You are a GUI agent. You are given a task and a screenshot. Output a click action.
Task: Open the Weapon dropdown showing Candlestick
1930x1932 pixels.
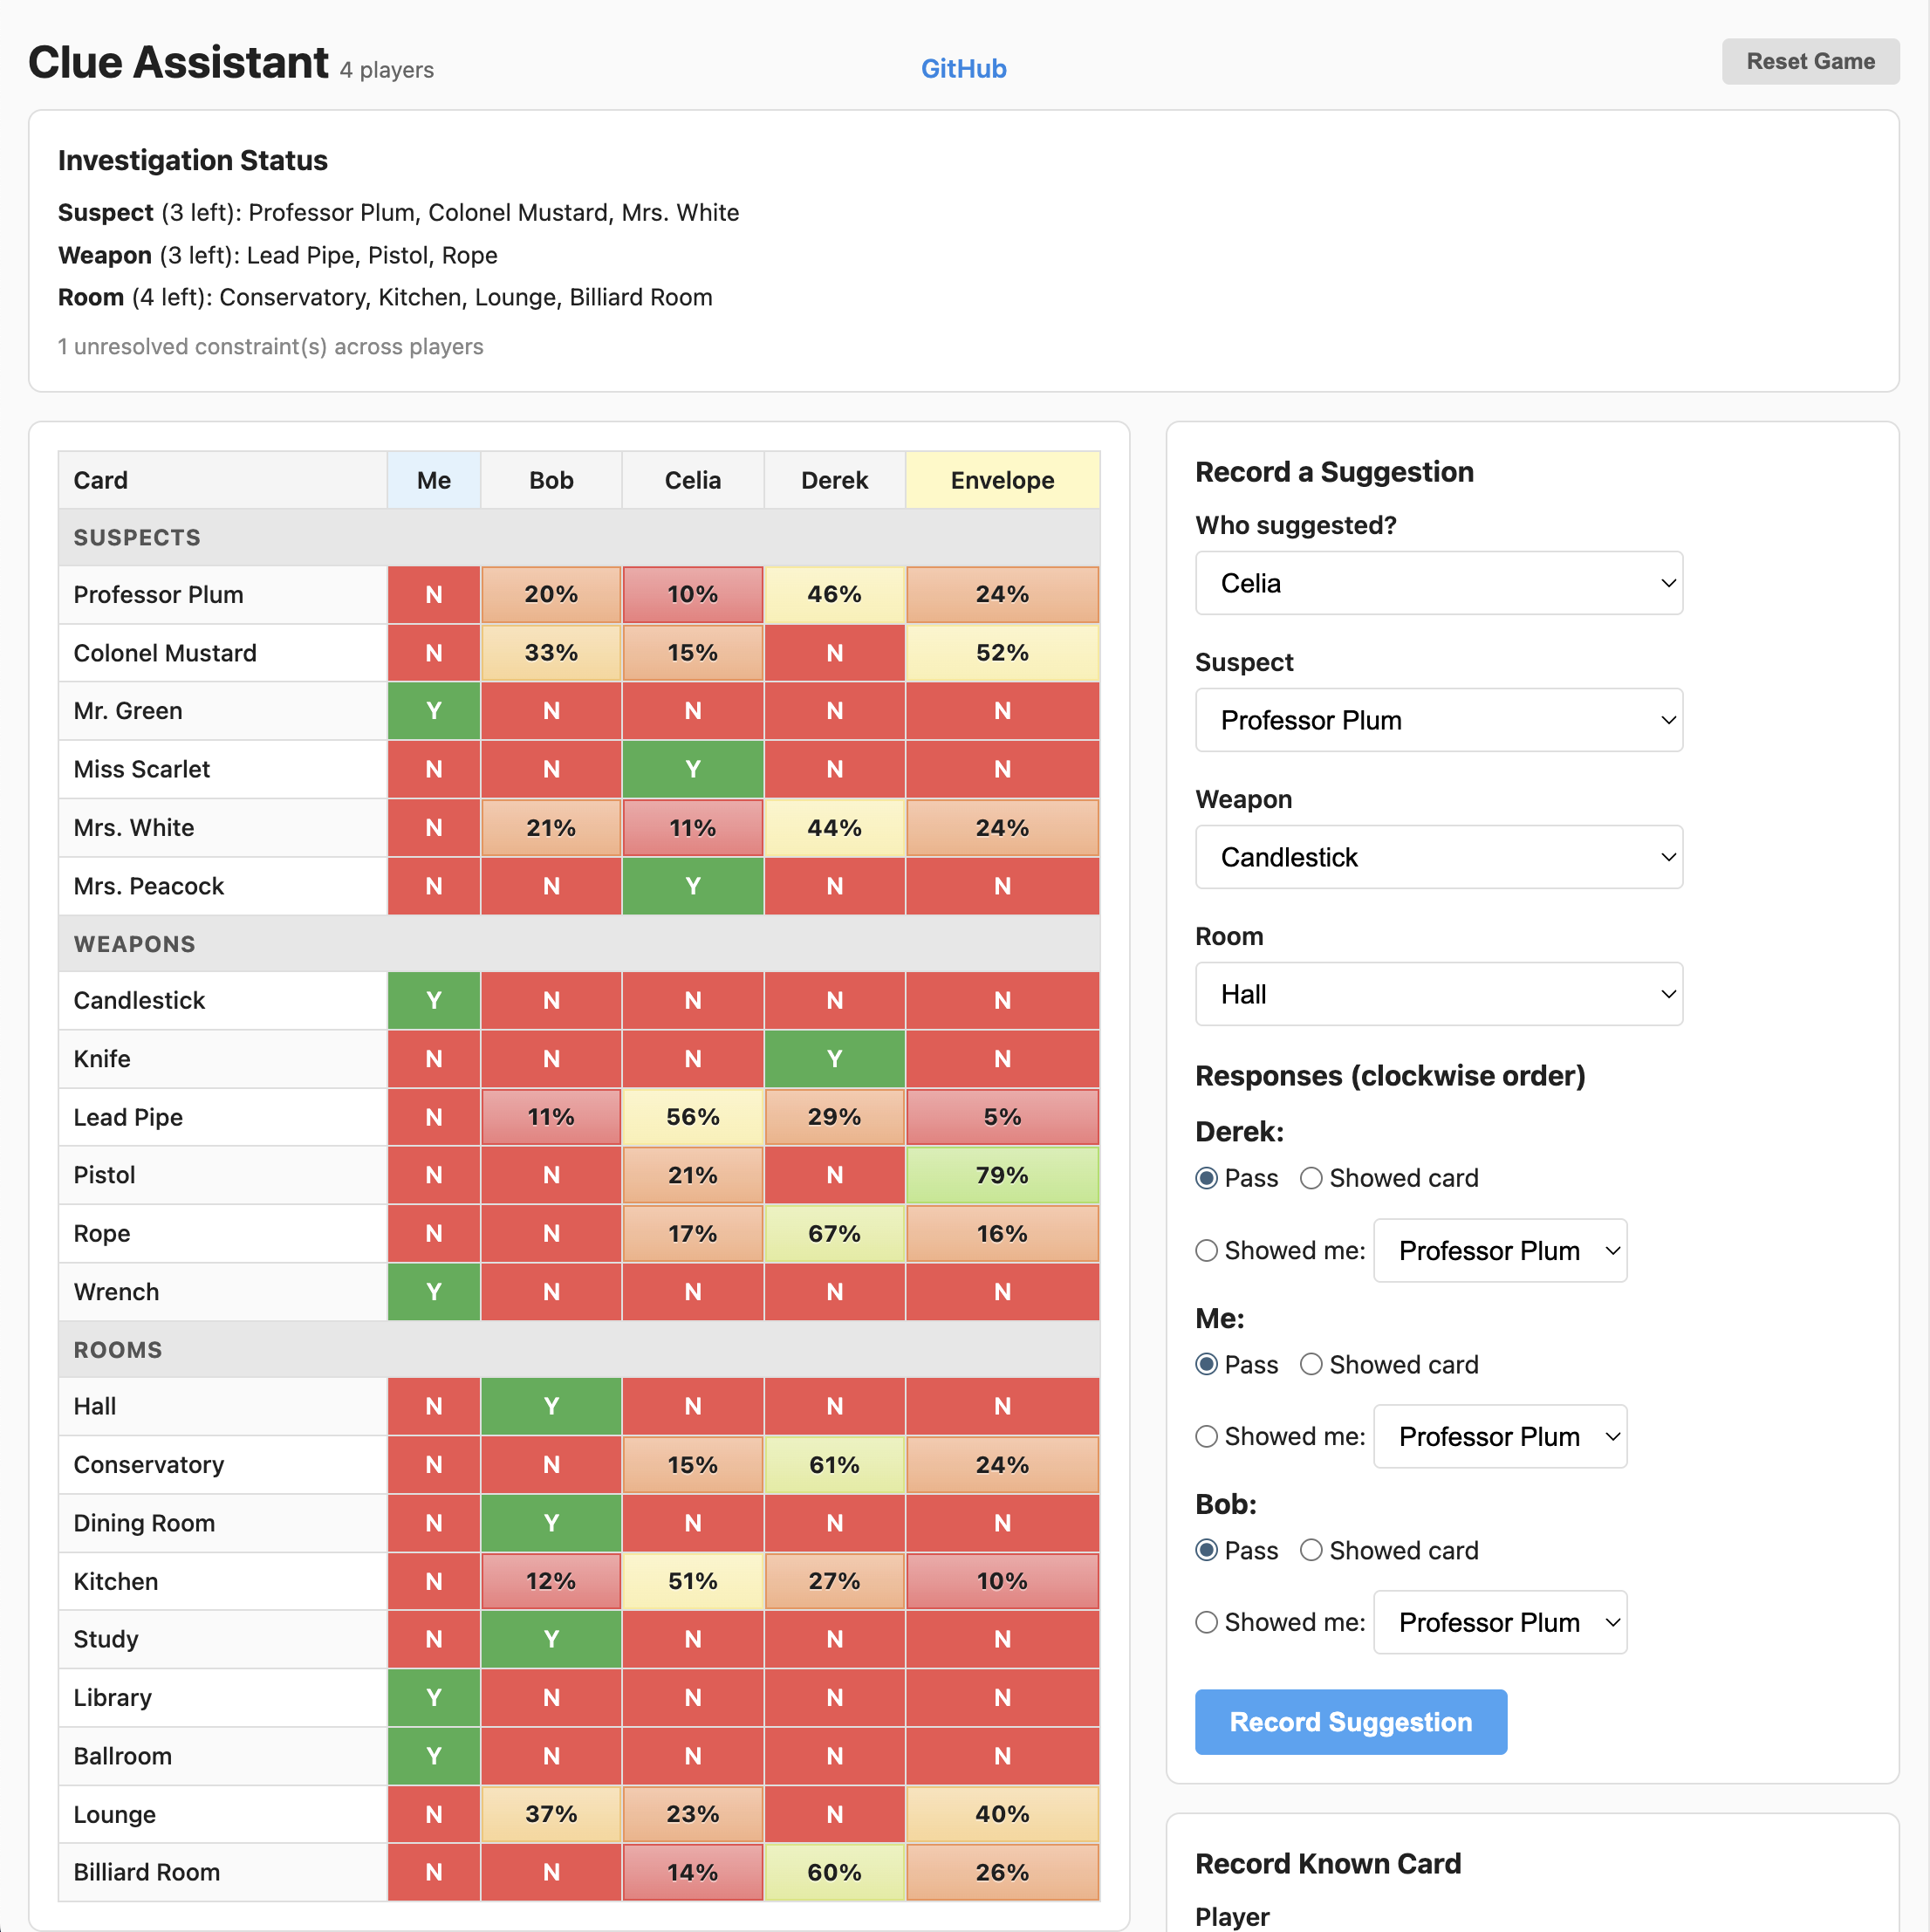(x=1437, y=857)
